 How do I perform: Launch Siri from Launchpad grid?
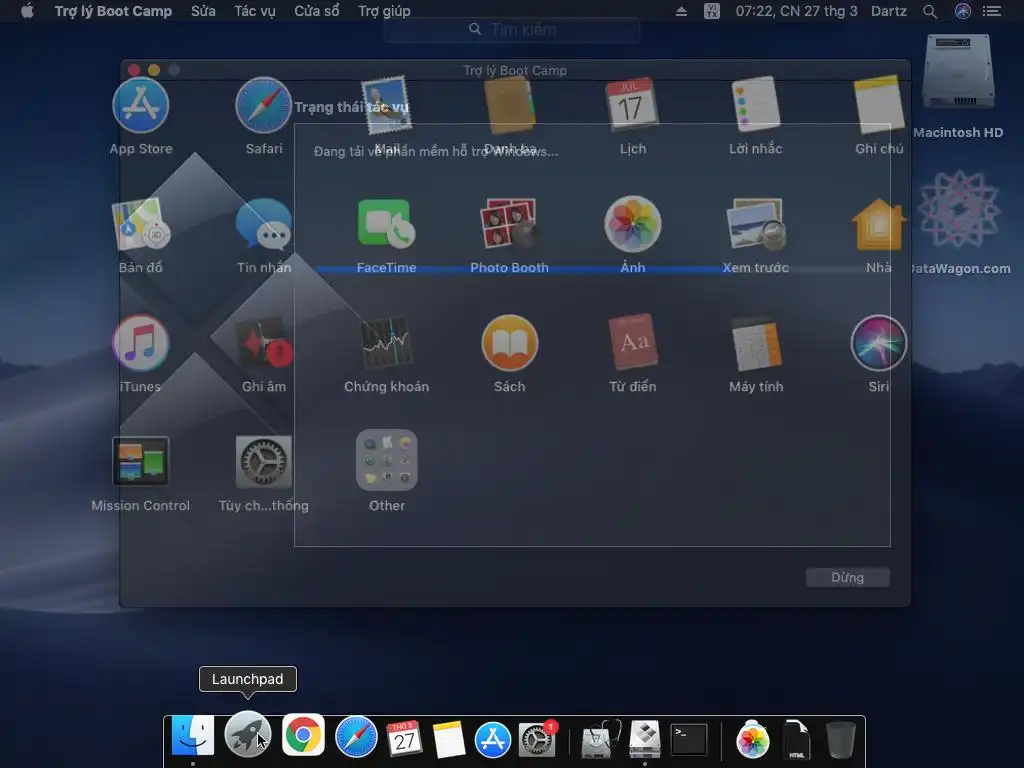tap(879, 343)
